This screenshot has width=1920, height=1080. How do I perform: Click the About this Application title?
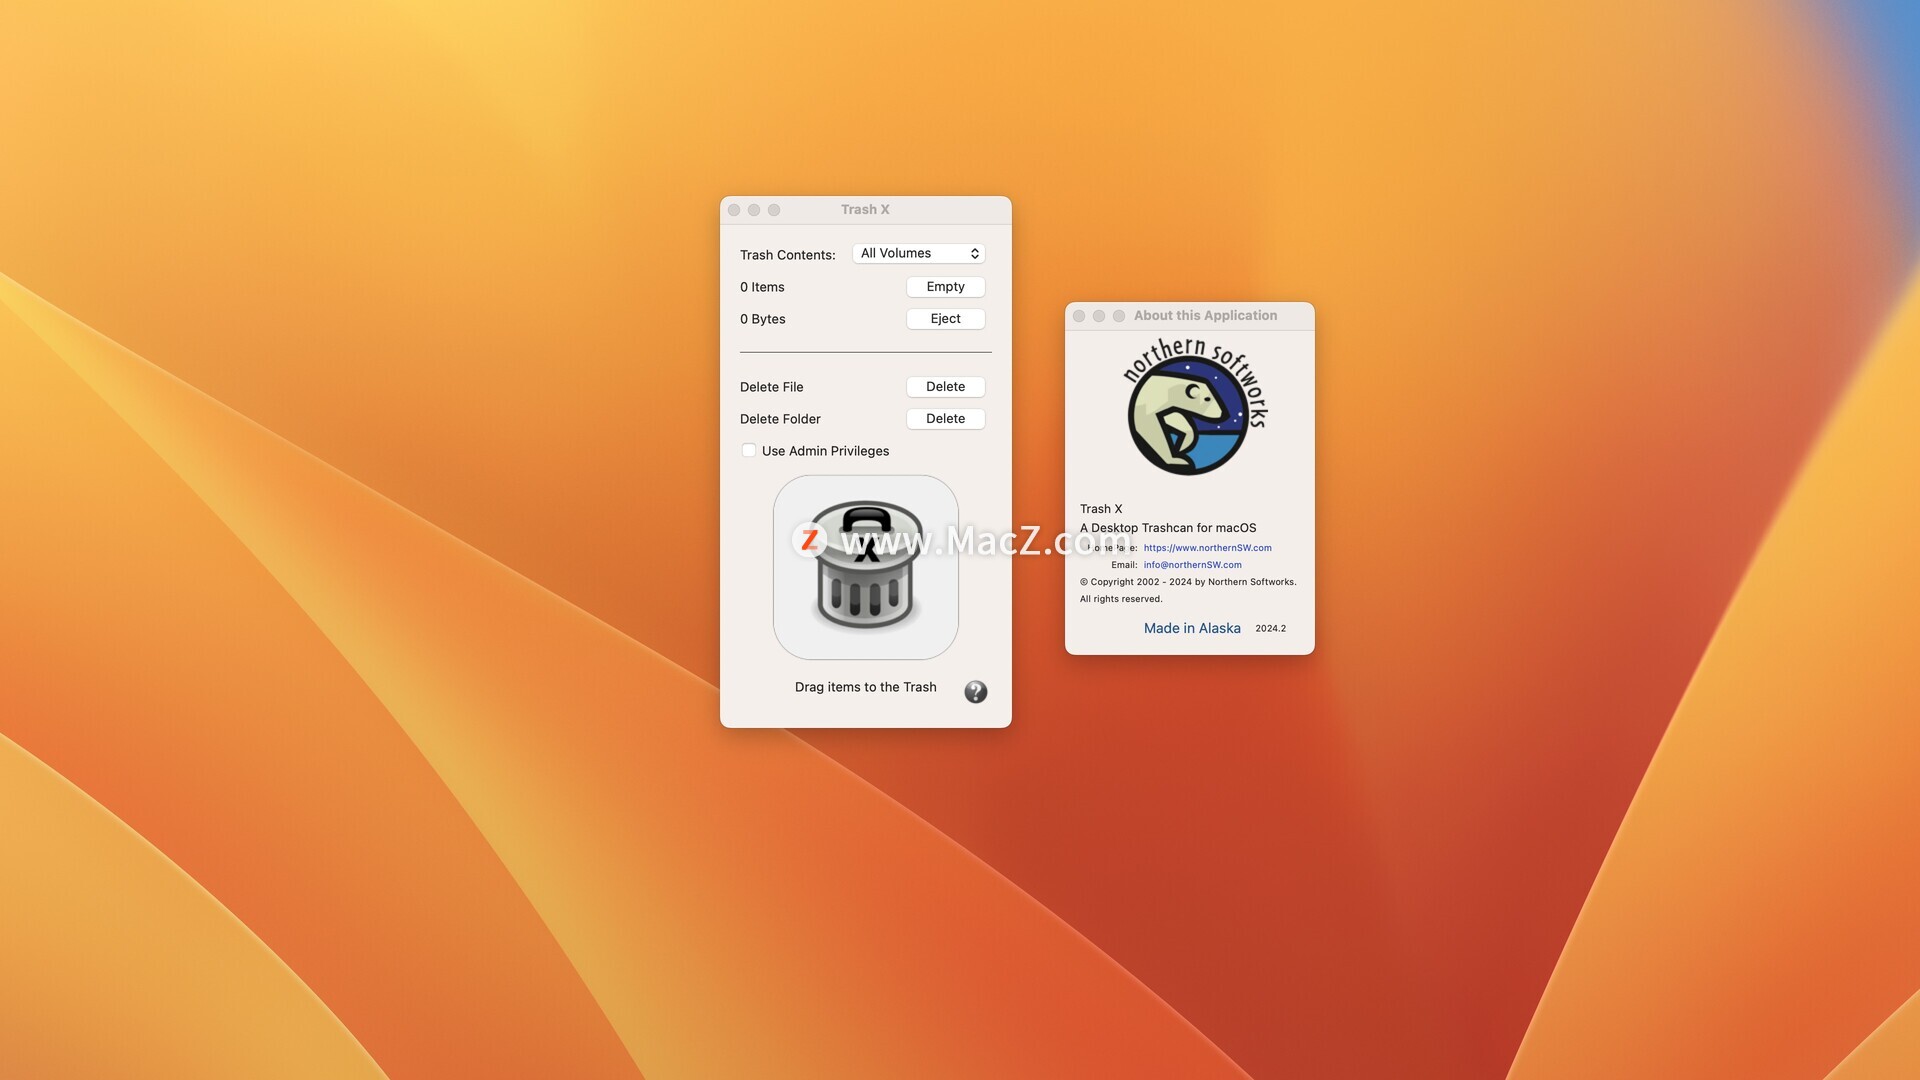pos(1205,316)
